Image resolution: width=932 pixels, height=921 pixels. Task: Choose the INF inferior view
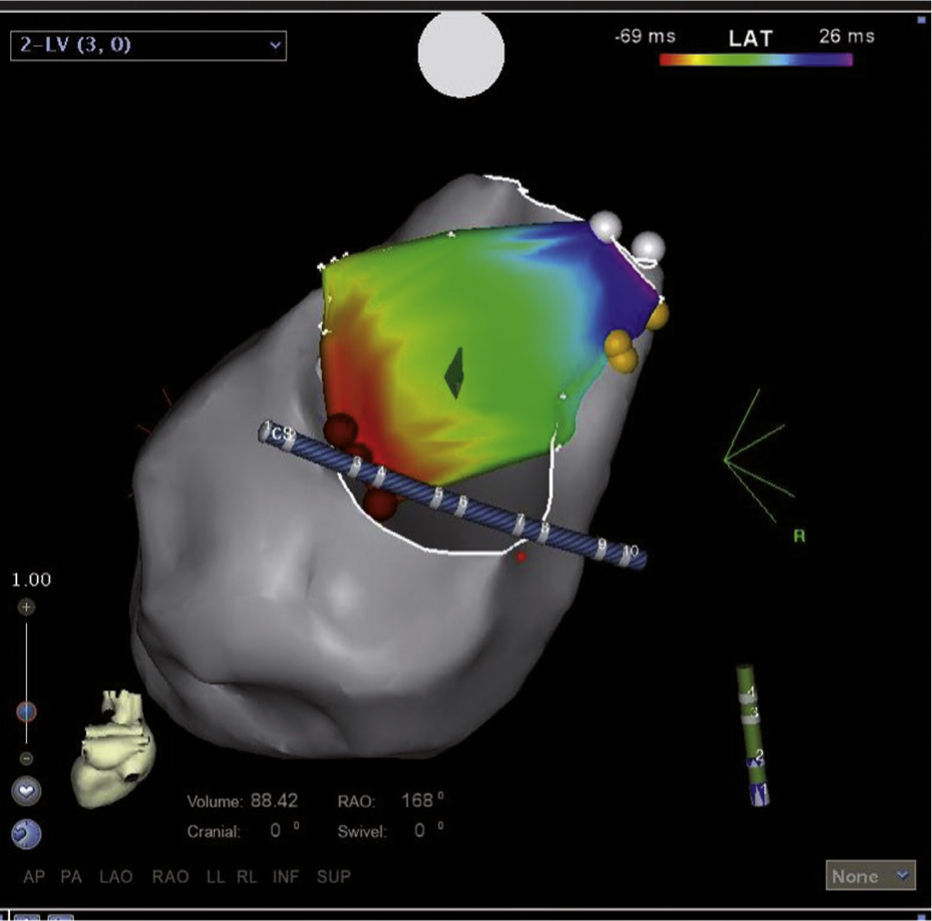(285, 877)
